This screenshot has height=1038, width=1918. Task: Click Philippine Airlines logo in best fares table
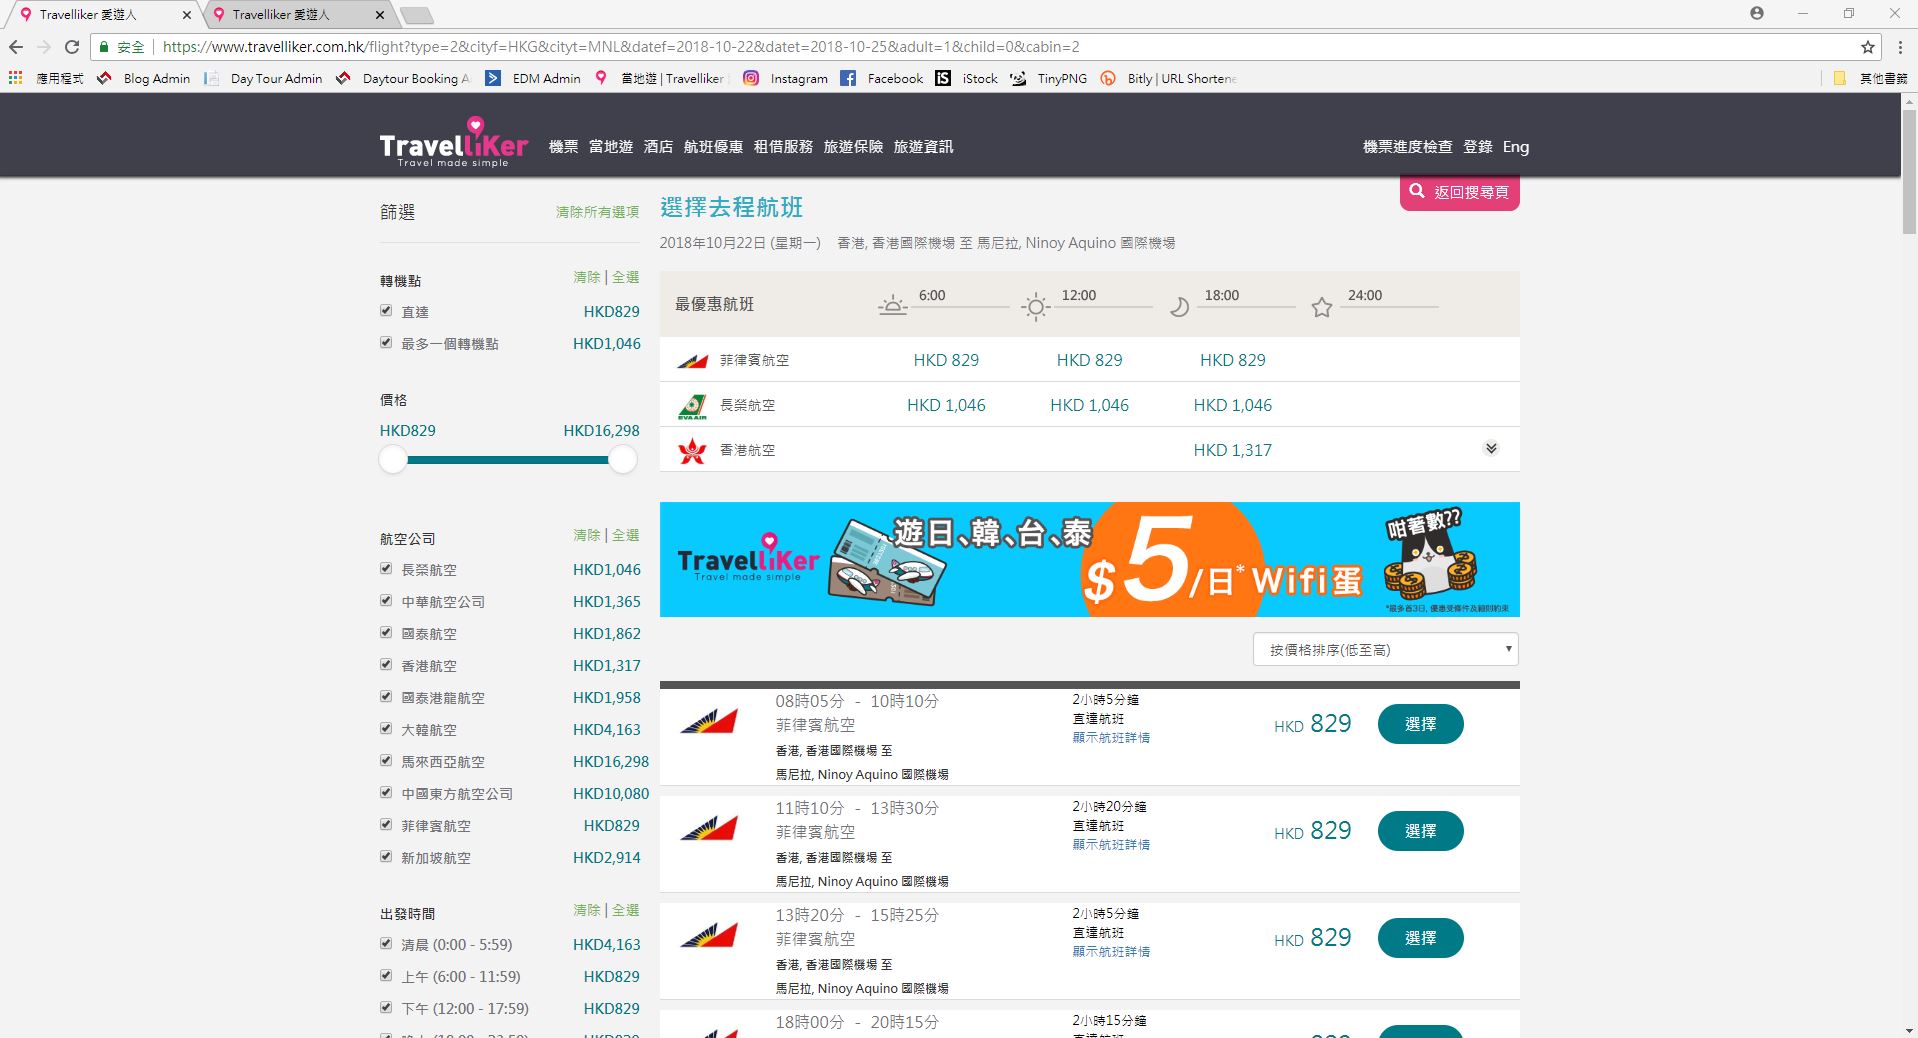[x=692, y=360]
